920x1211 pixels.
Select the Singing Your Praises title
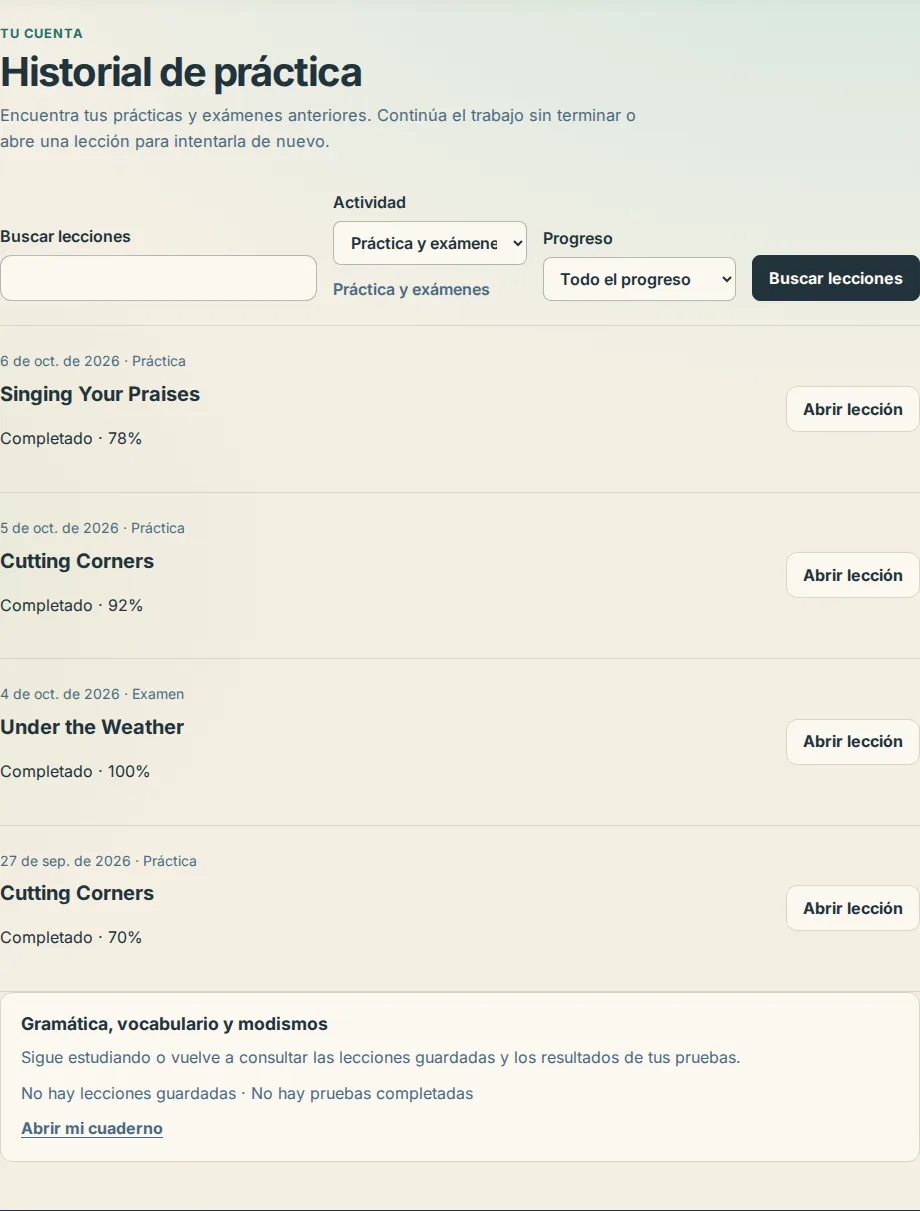100,394
